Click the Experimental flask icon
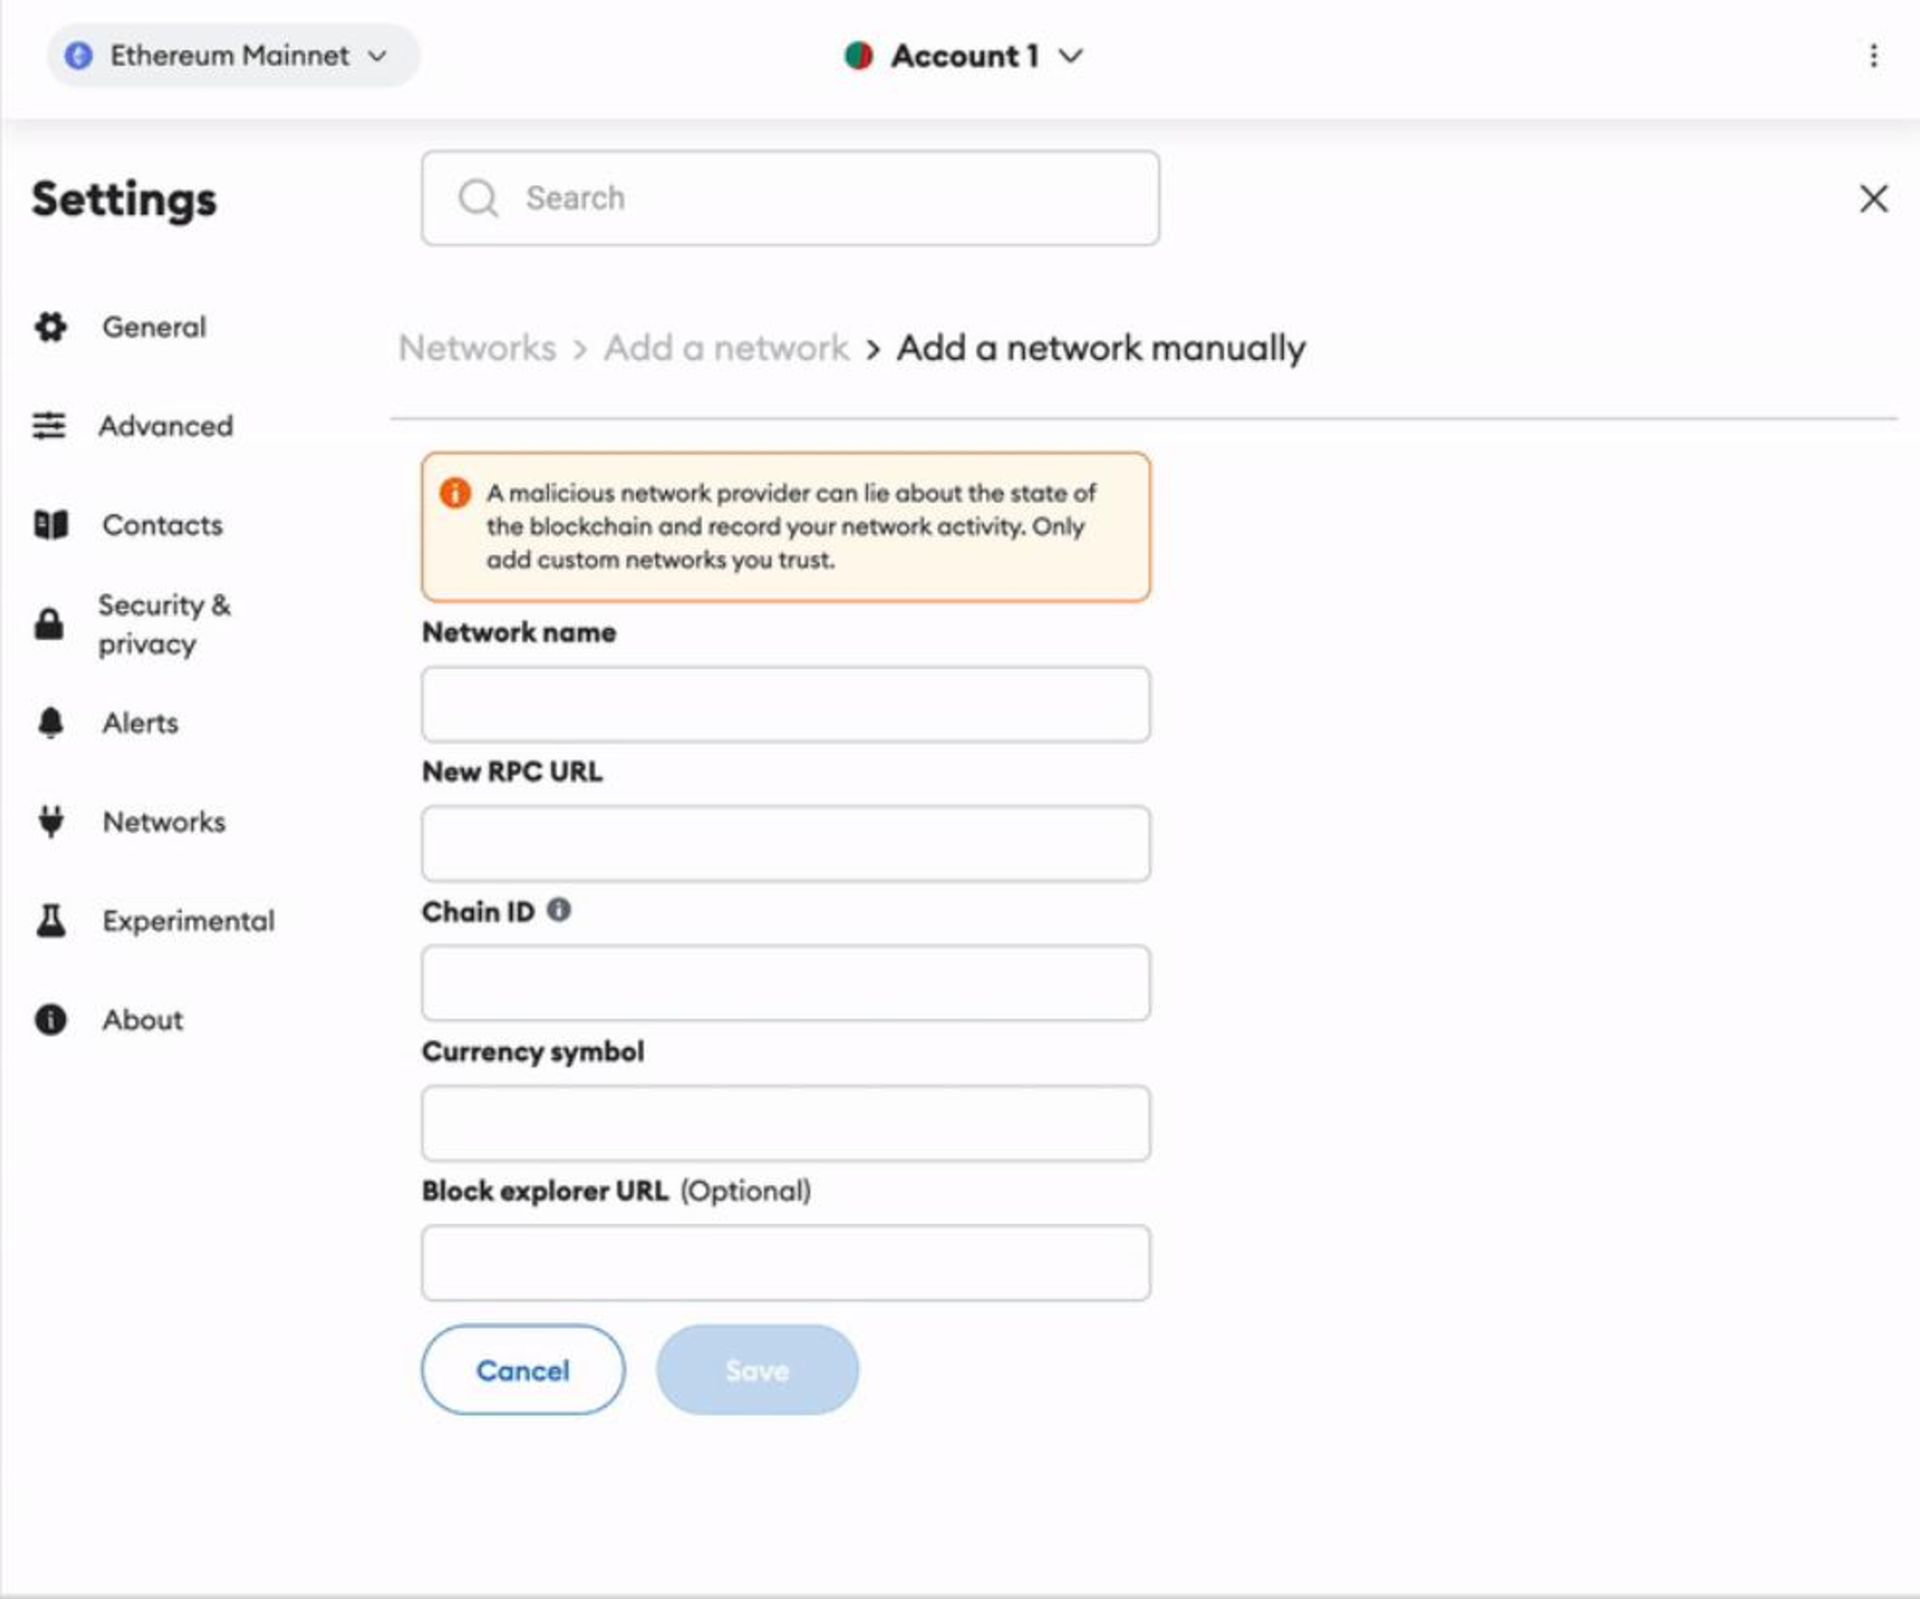The image size is (1920, 1599). (48, 920)
